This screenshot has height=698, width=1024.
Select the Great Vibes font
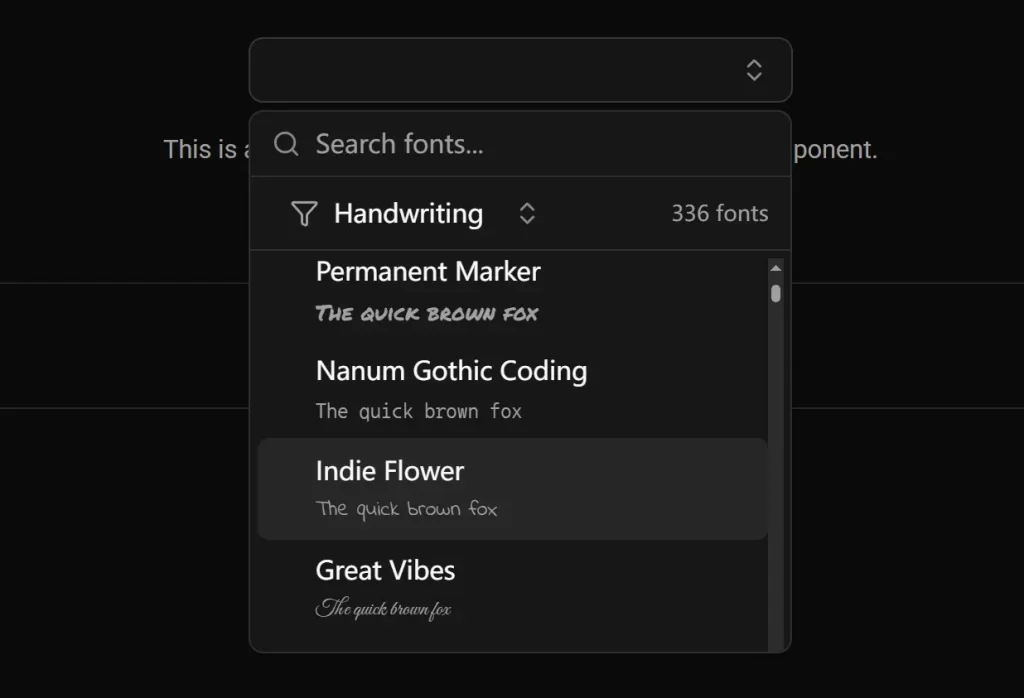[385, 570]
